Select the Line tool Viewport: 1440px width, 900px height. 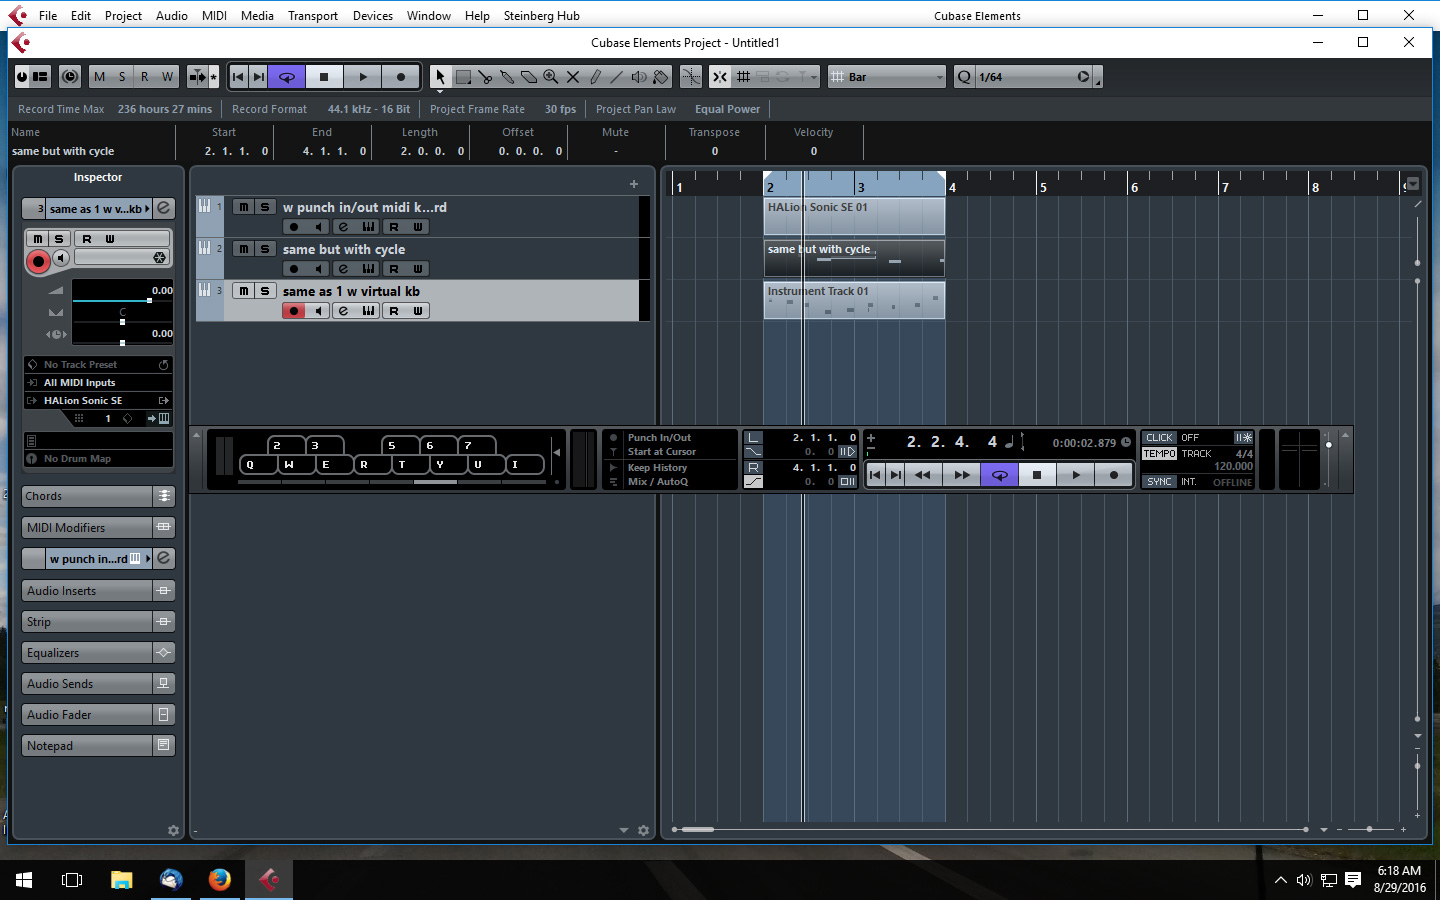(x=617, y=77)
